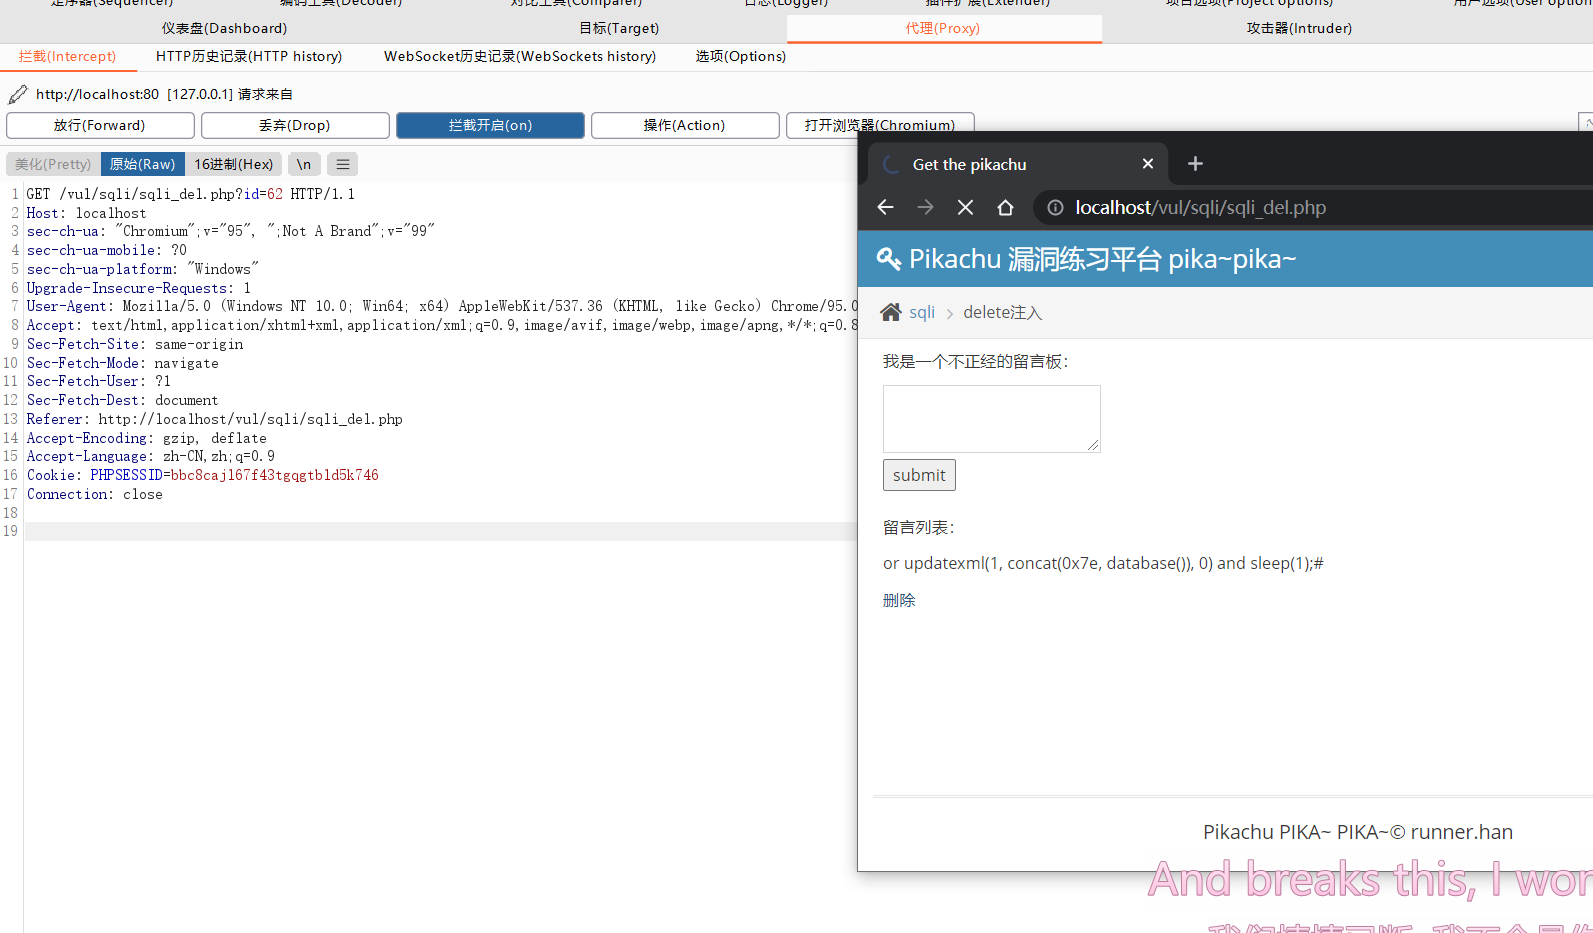Switch to the Target tab
Screen dimensions: 1593x933
[619, 28]
